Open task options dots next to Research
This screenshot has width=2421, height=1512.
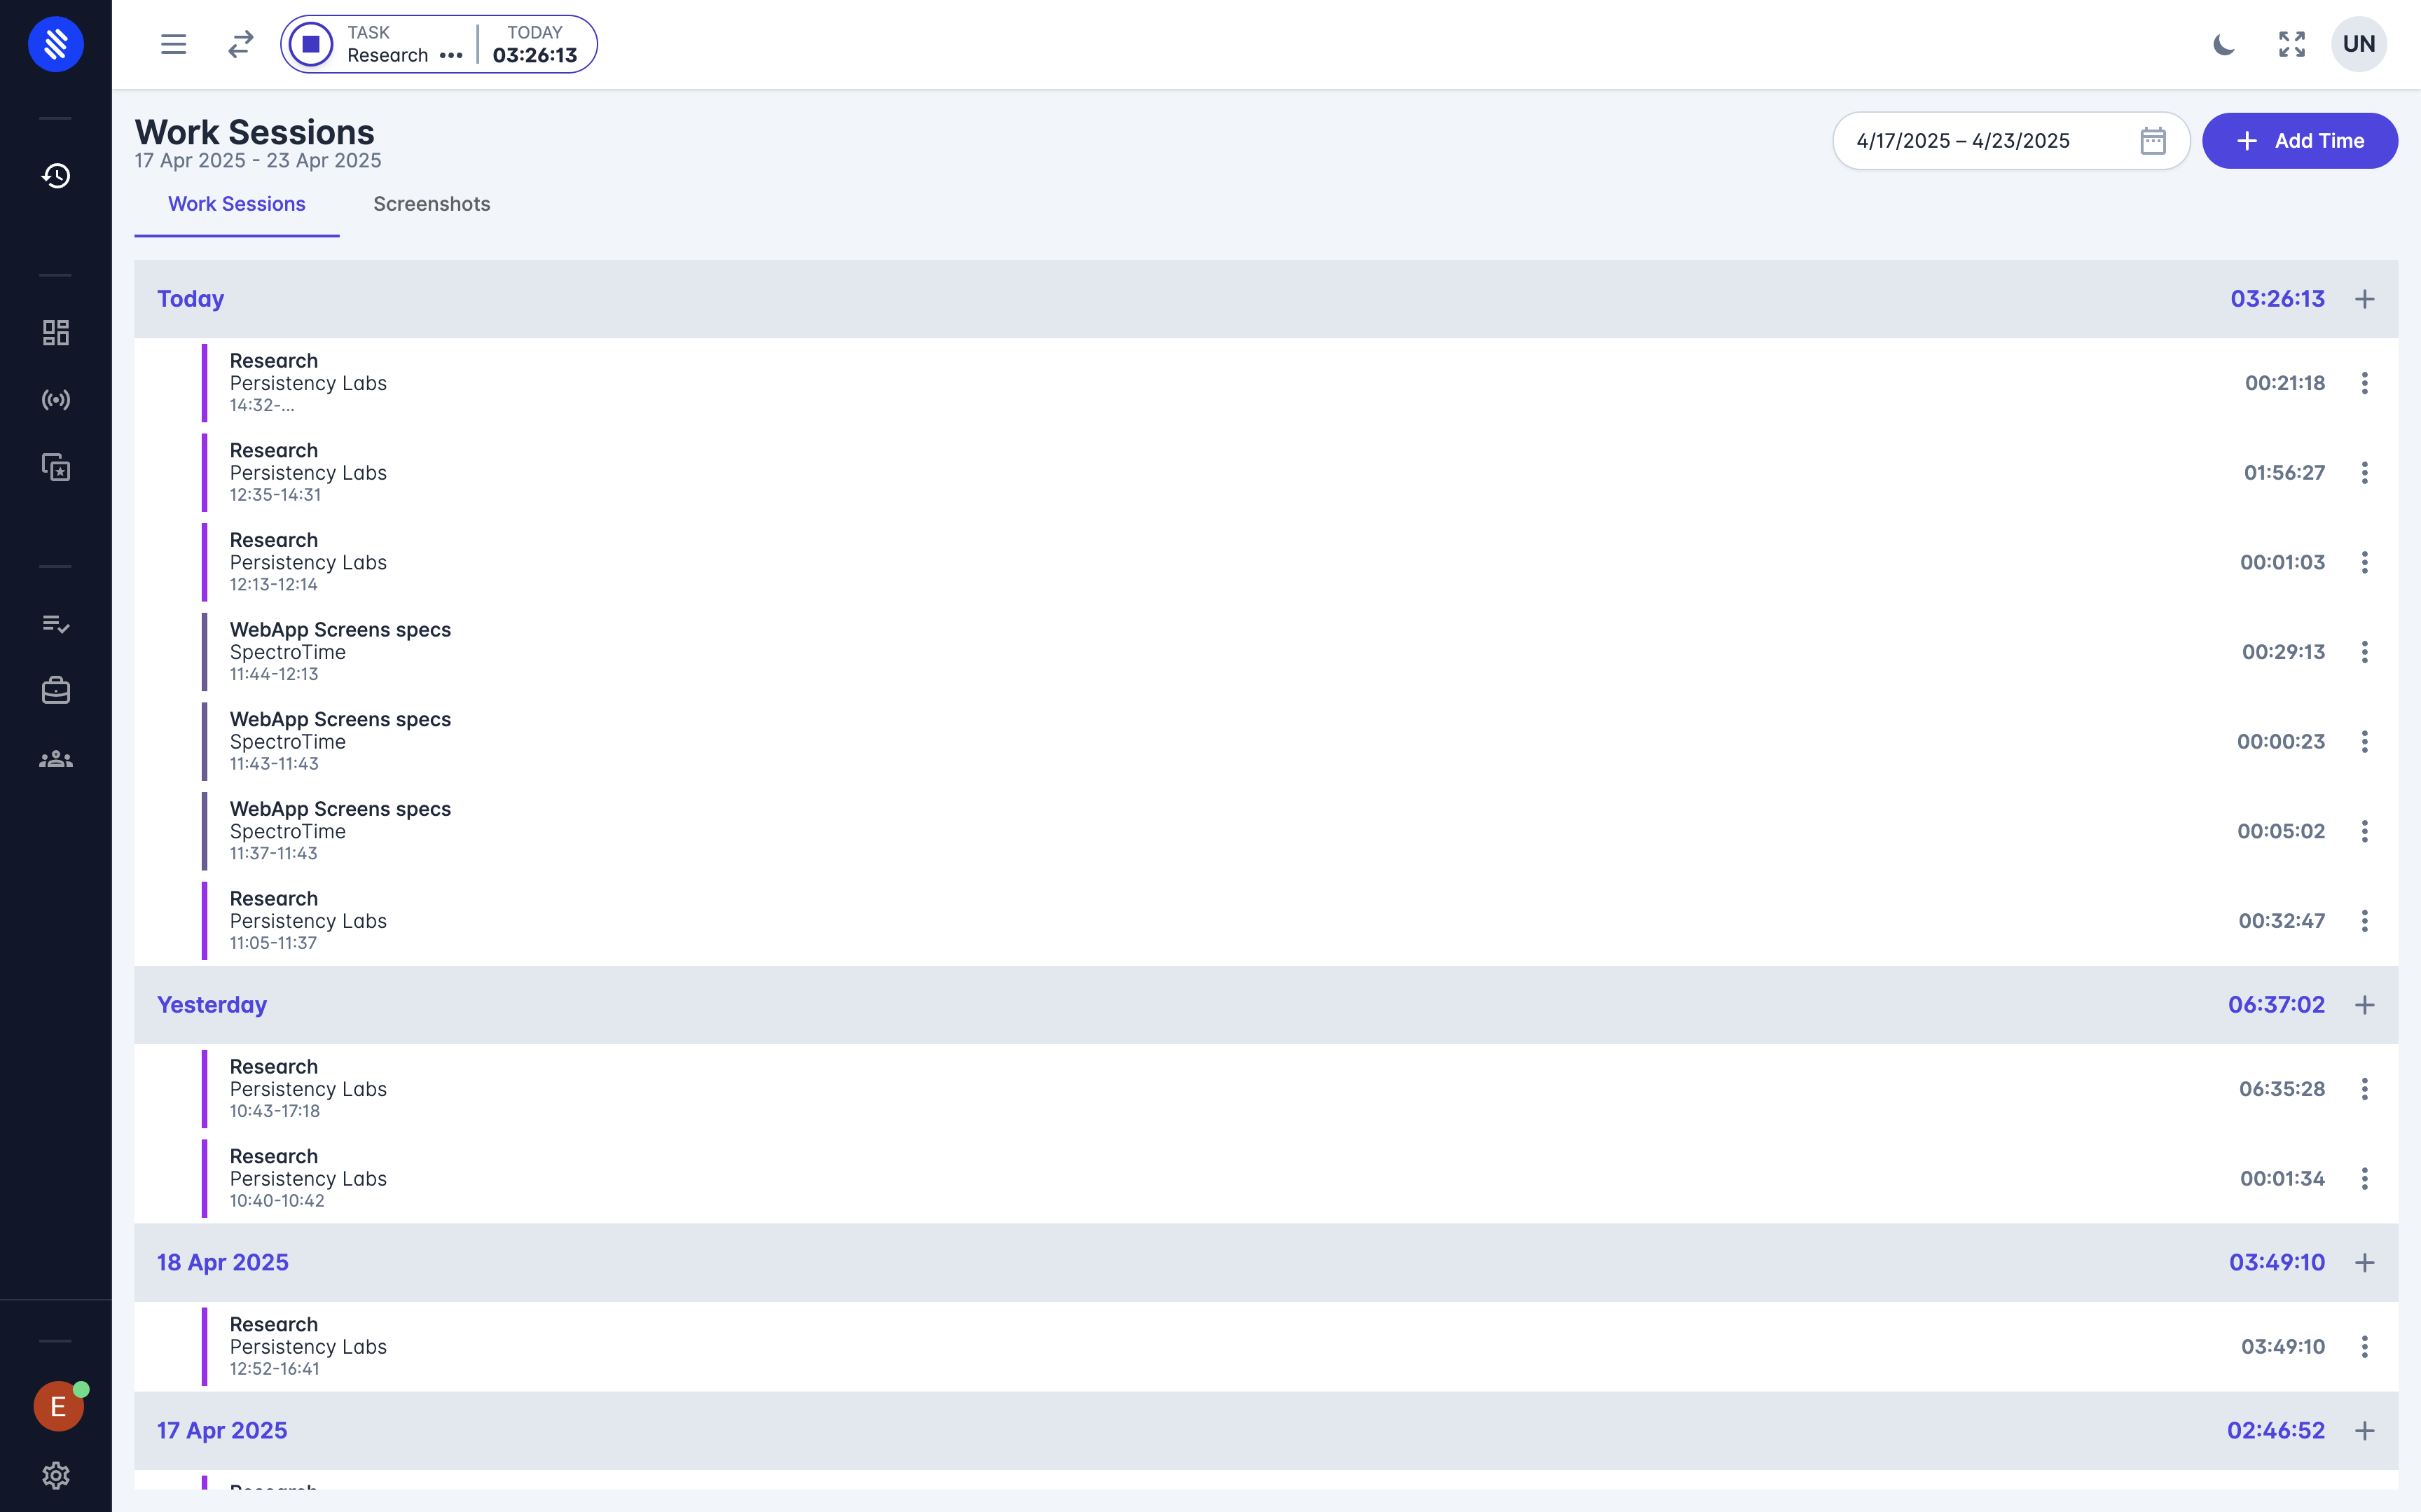(x=451, y=56)
